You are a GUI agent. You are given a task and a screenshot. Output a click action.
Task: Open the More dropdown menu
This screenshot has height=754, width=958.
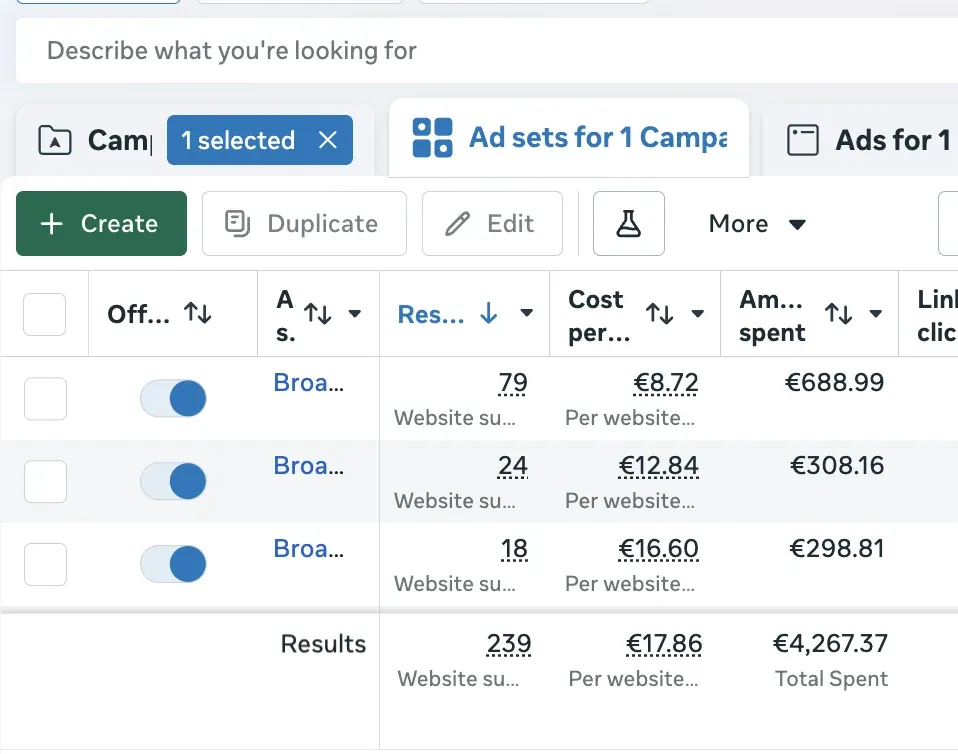point(757,224)
